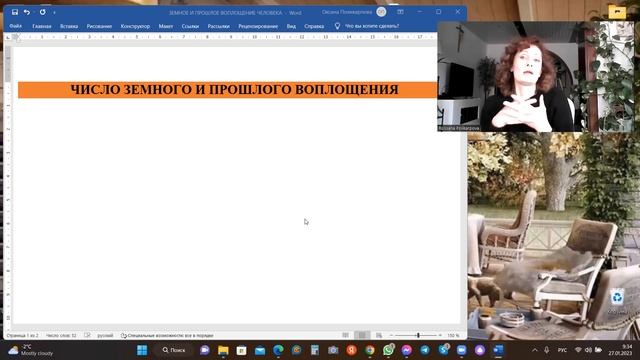The image size is (640, 360).
Task: Click the page count 'Страница 1 из 2'
Action: [22, 336]
